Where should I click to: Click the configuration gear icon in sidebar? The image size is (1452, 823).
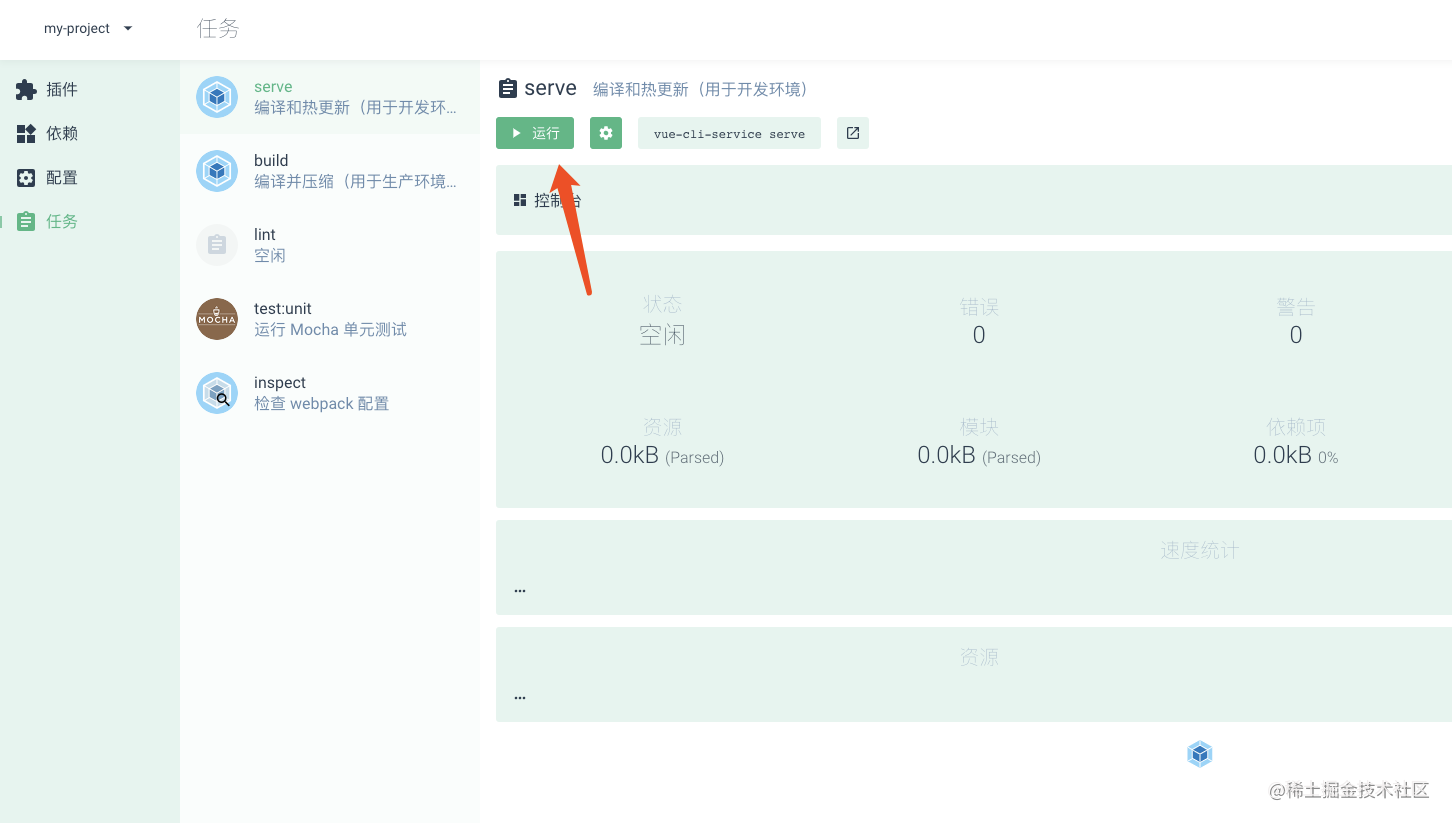26,178
